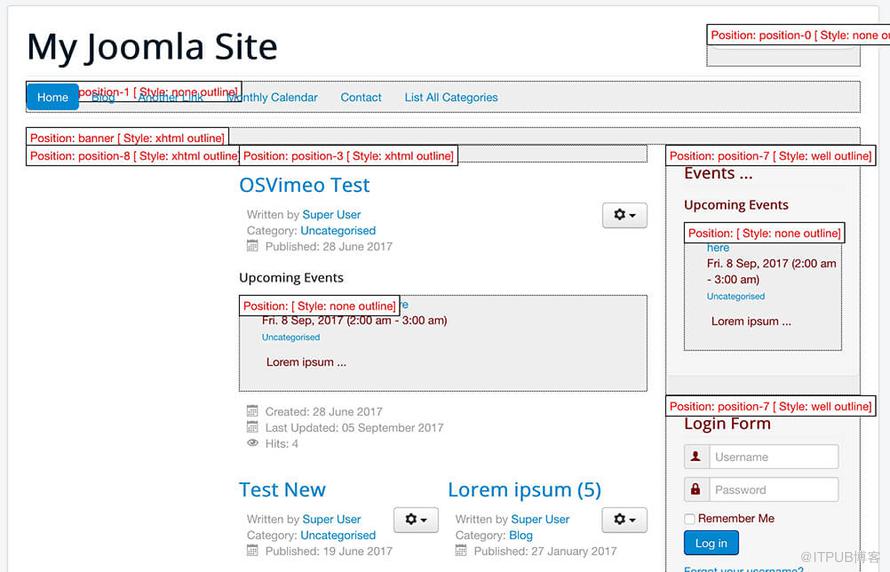Image resolution: width=890 pixels, height=572 pixels.
Task: Click calendar icon beside Last Updated date
Action: pyautogui.click(x=253, y=427)
